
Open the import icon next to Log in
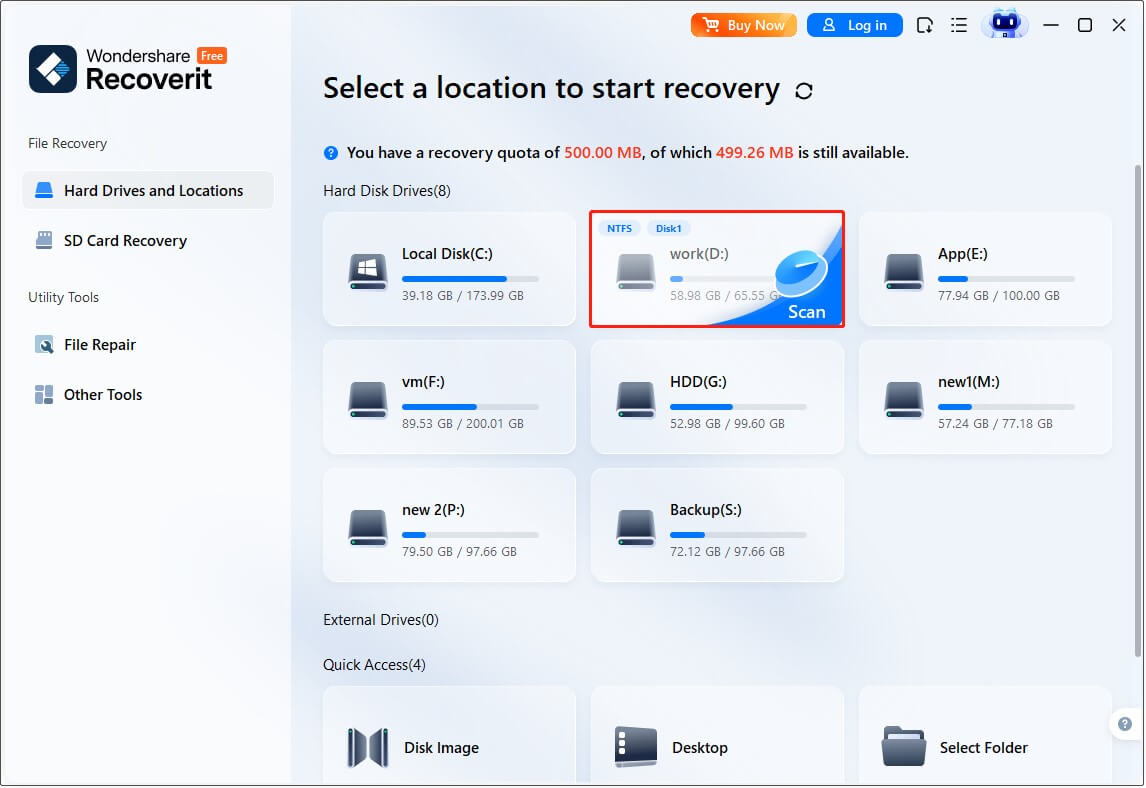[x=925, y=26]
